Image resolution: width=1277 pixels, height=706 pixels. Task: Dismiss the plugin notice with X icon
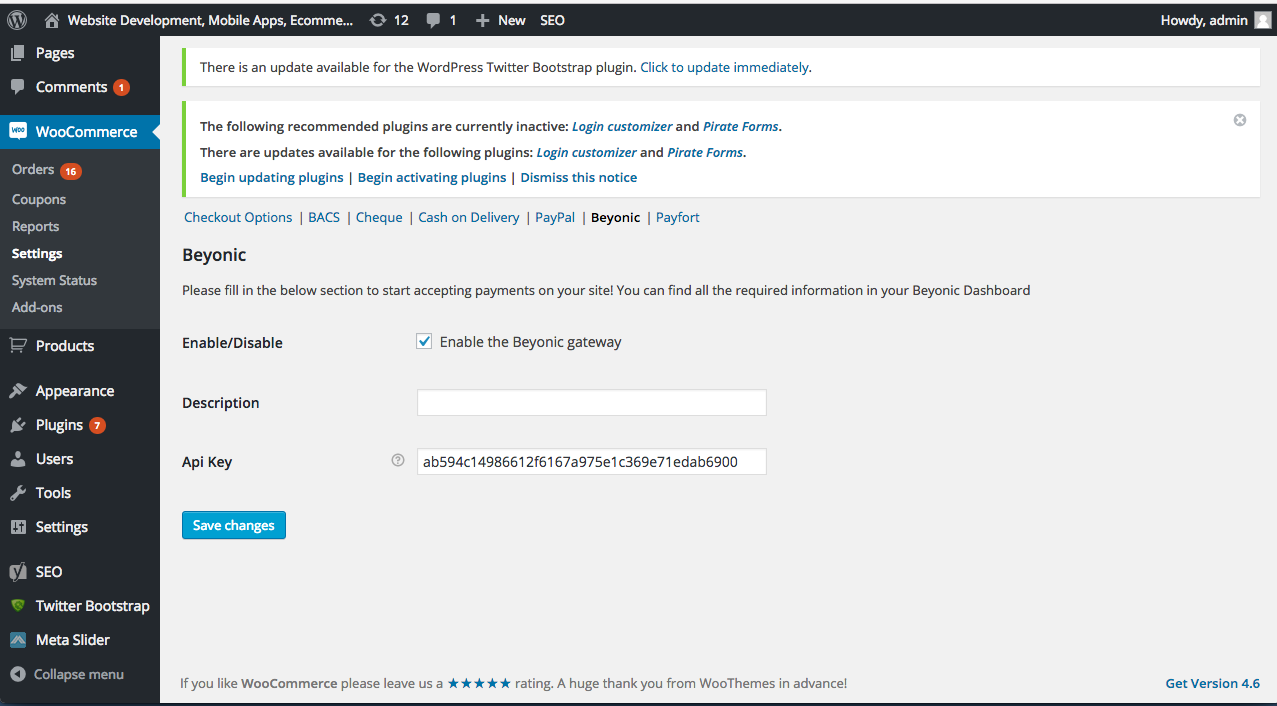(1240, 120)
